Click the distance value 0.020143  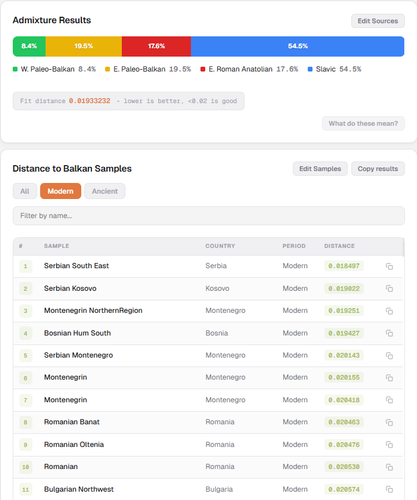(x=344, y=355)
